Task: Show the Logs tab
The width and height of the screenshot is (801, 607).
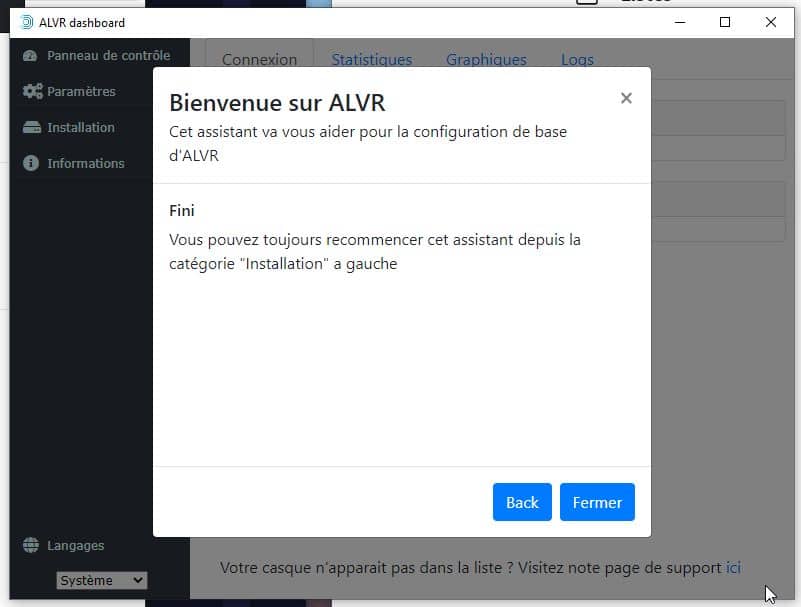Action: pyautogui.click(x=577, y=60)
